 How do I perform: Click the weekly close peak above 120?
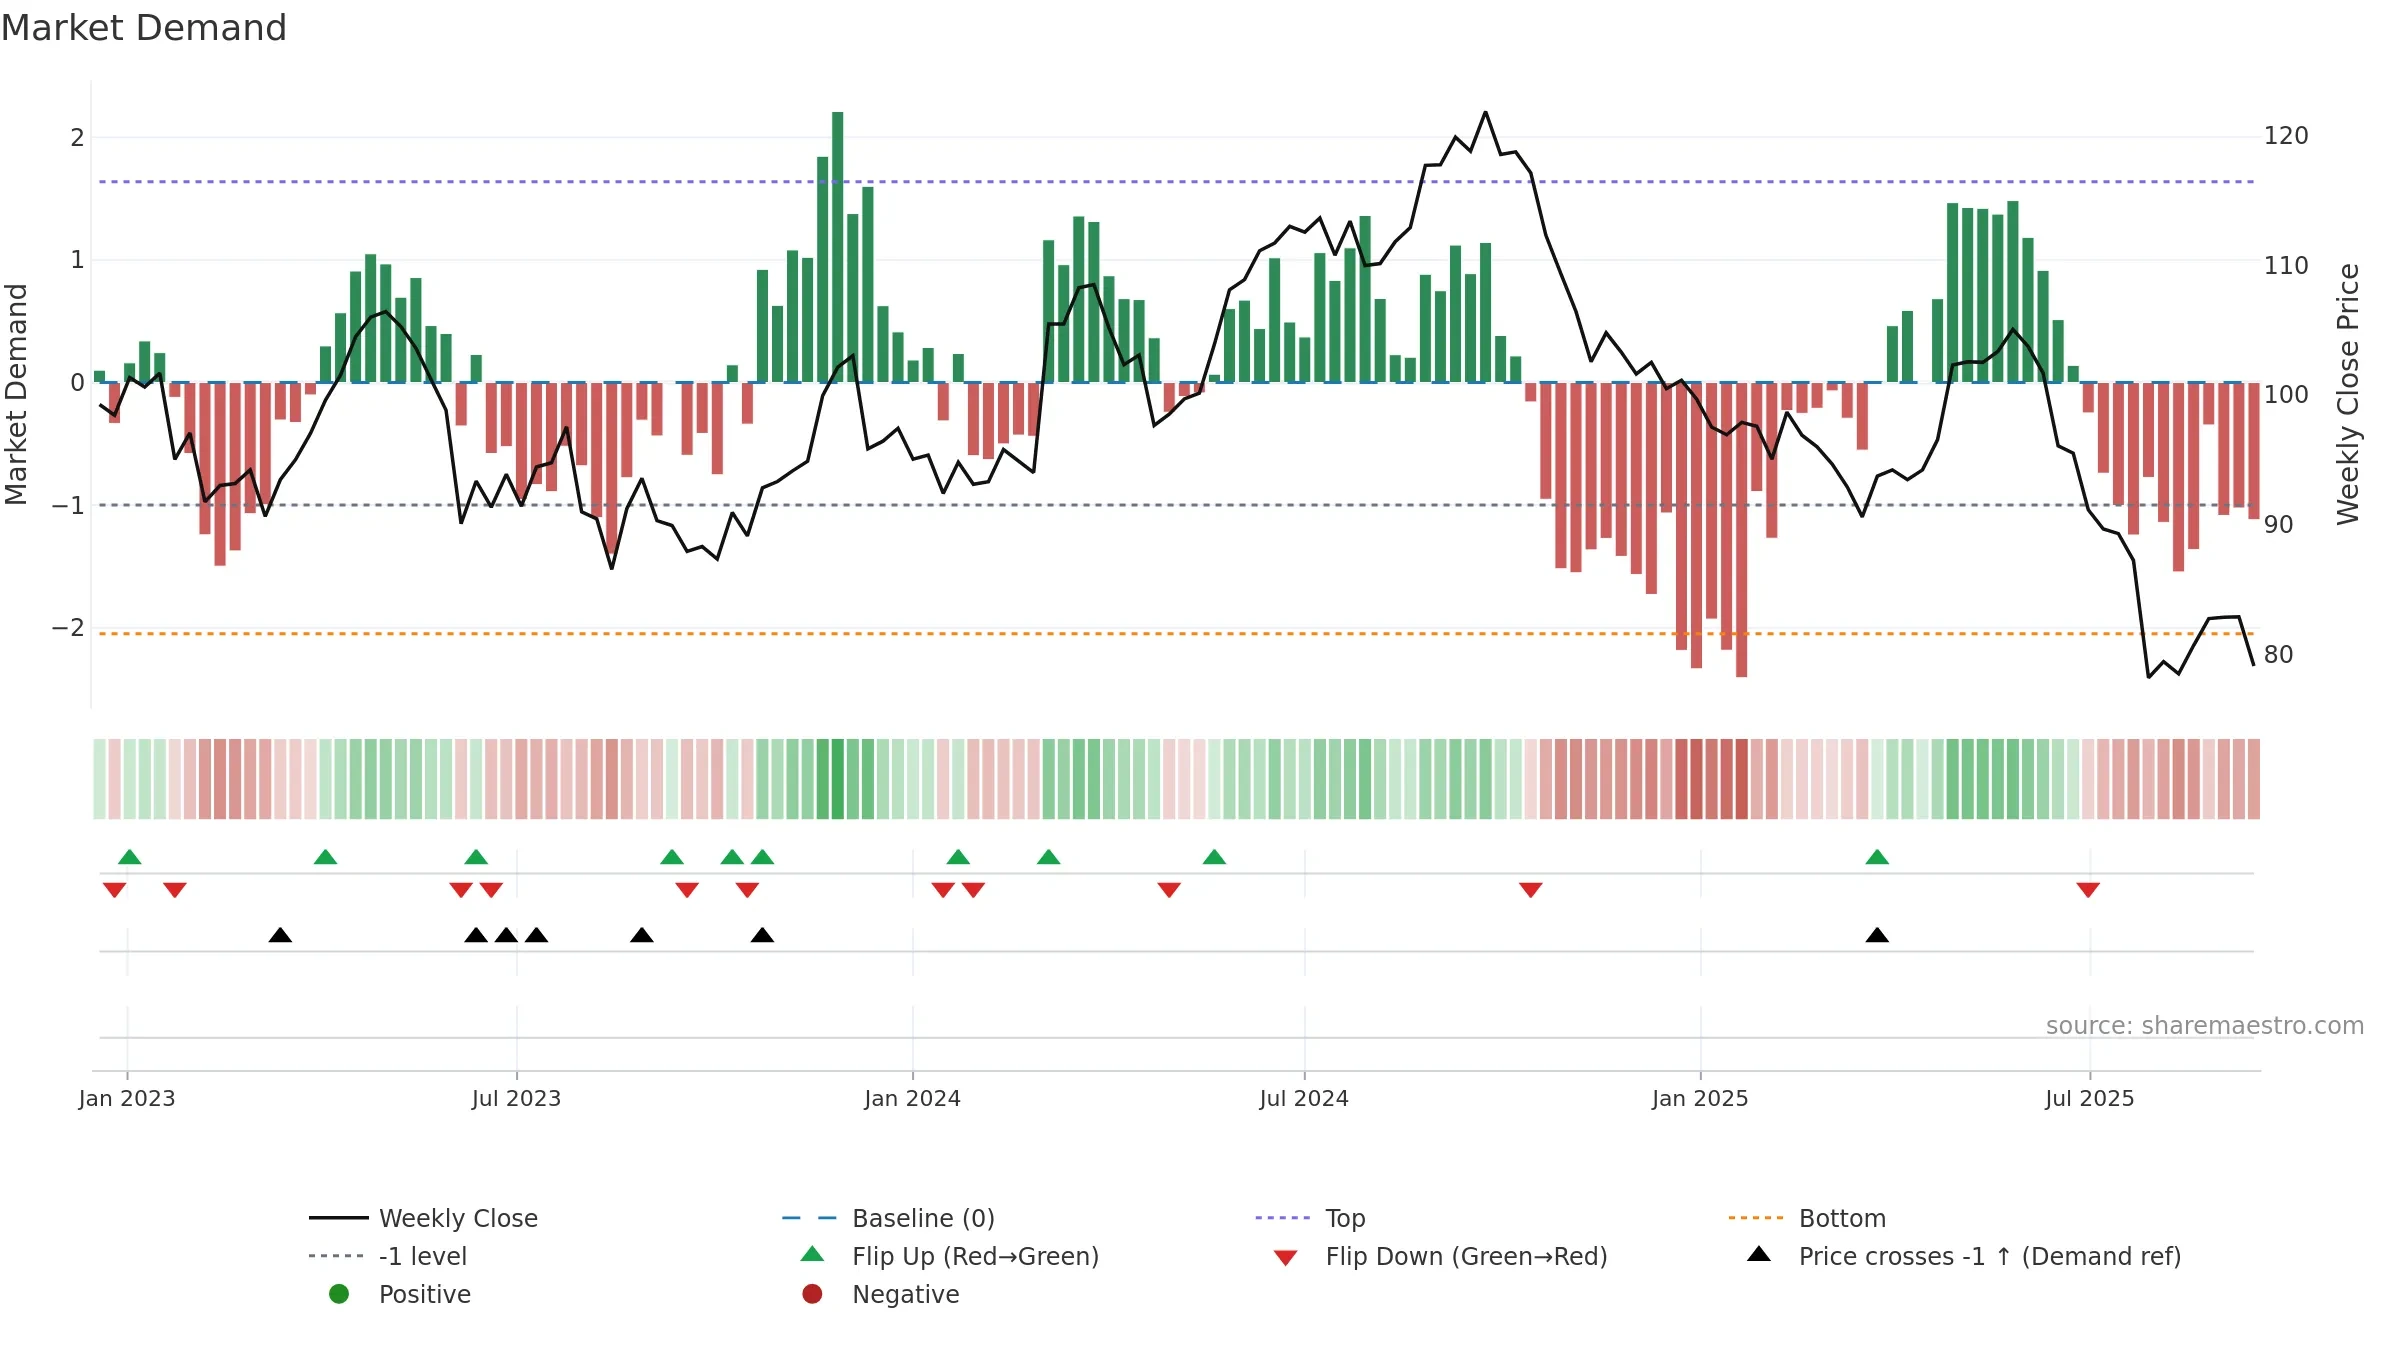(1485, 112)
